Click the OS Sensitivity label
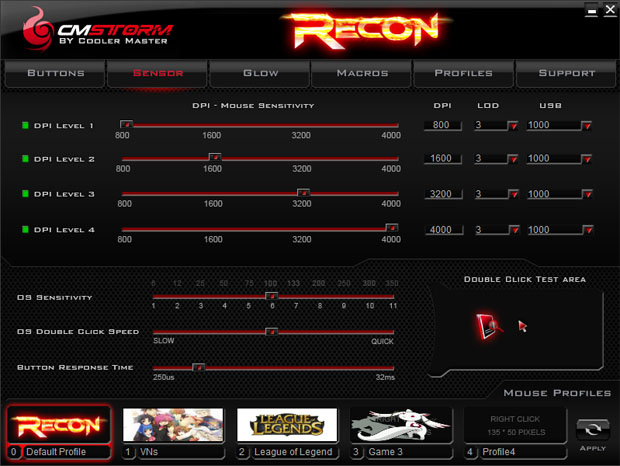The width and height of the screenshot is (620, 466). [55, 297]
